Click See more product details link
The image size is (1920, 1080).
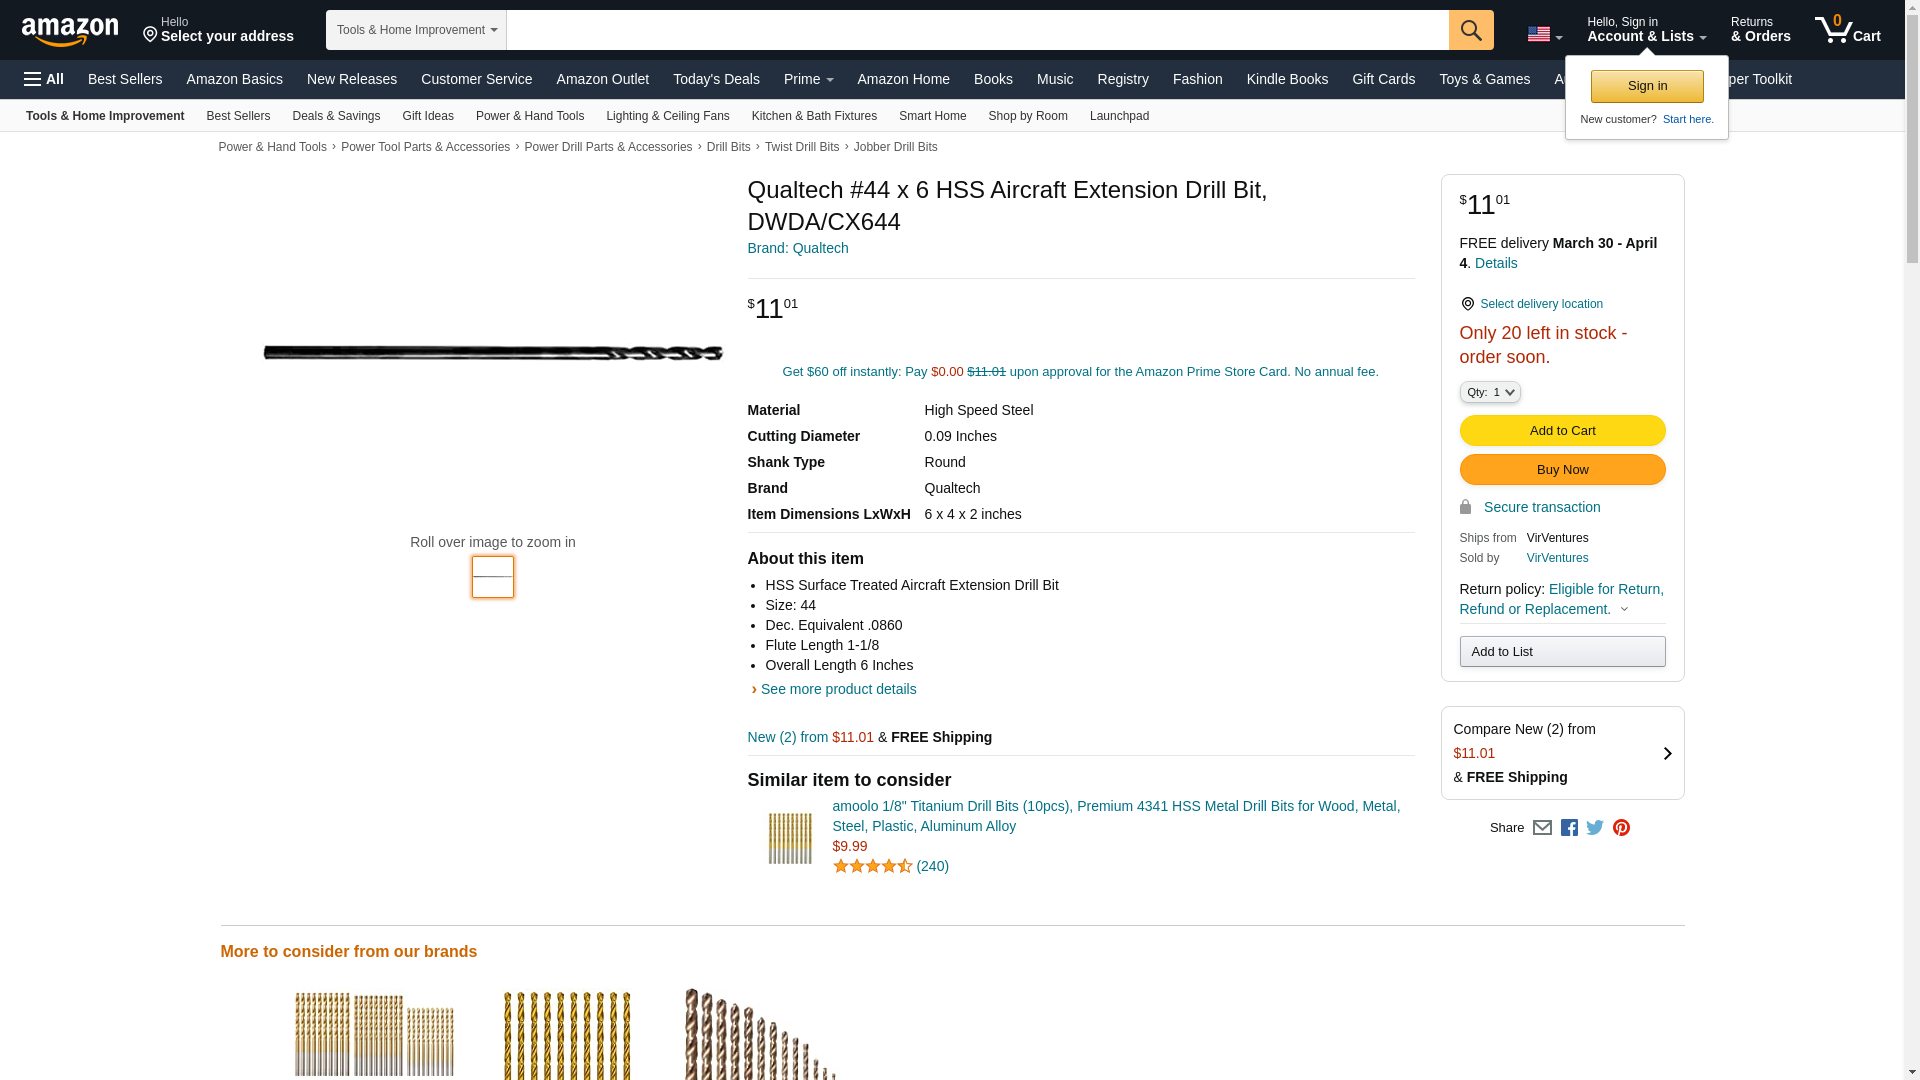tap(838, 689)
